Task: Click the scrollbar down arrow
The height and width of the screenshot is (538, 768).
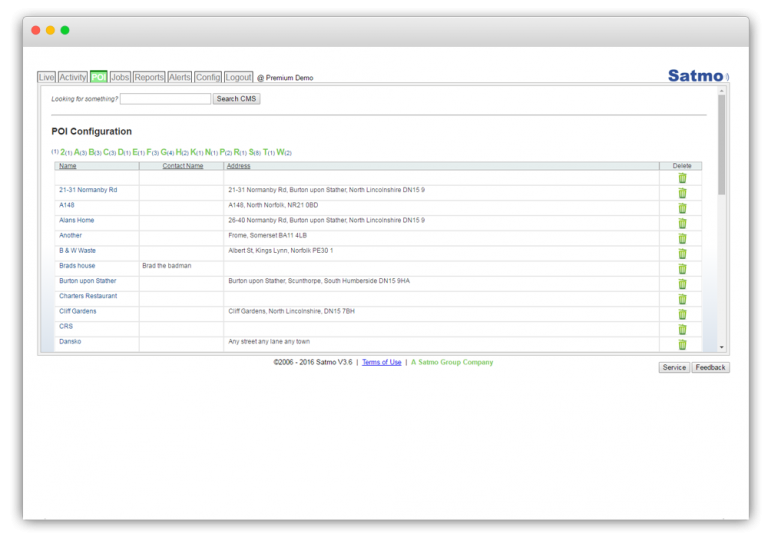Action: click(721, 347)
